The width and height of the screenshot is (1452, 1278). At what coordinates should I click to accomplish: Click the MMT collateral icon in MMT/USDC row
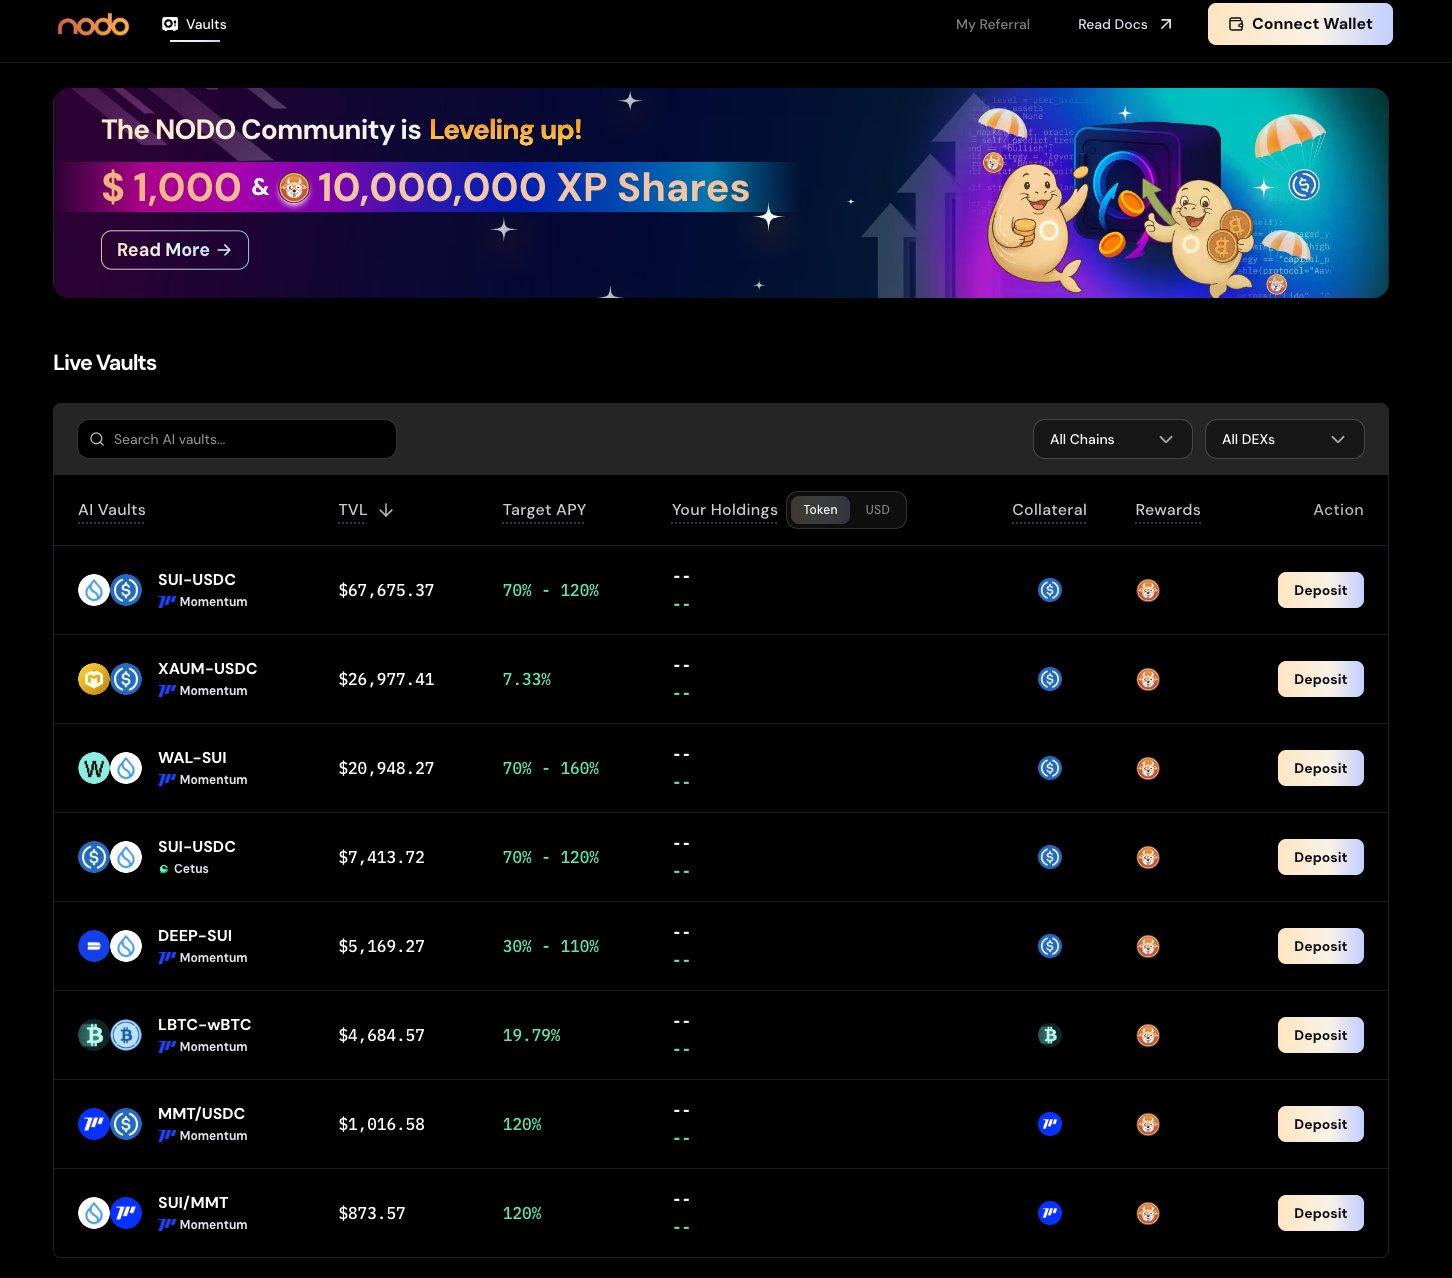[1050, 1124]
